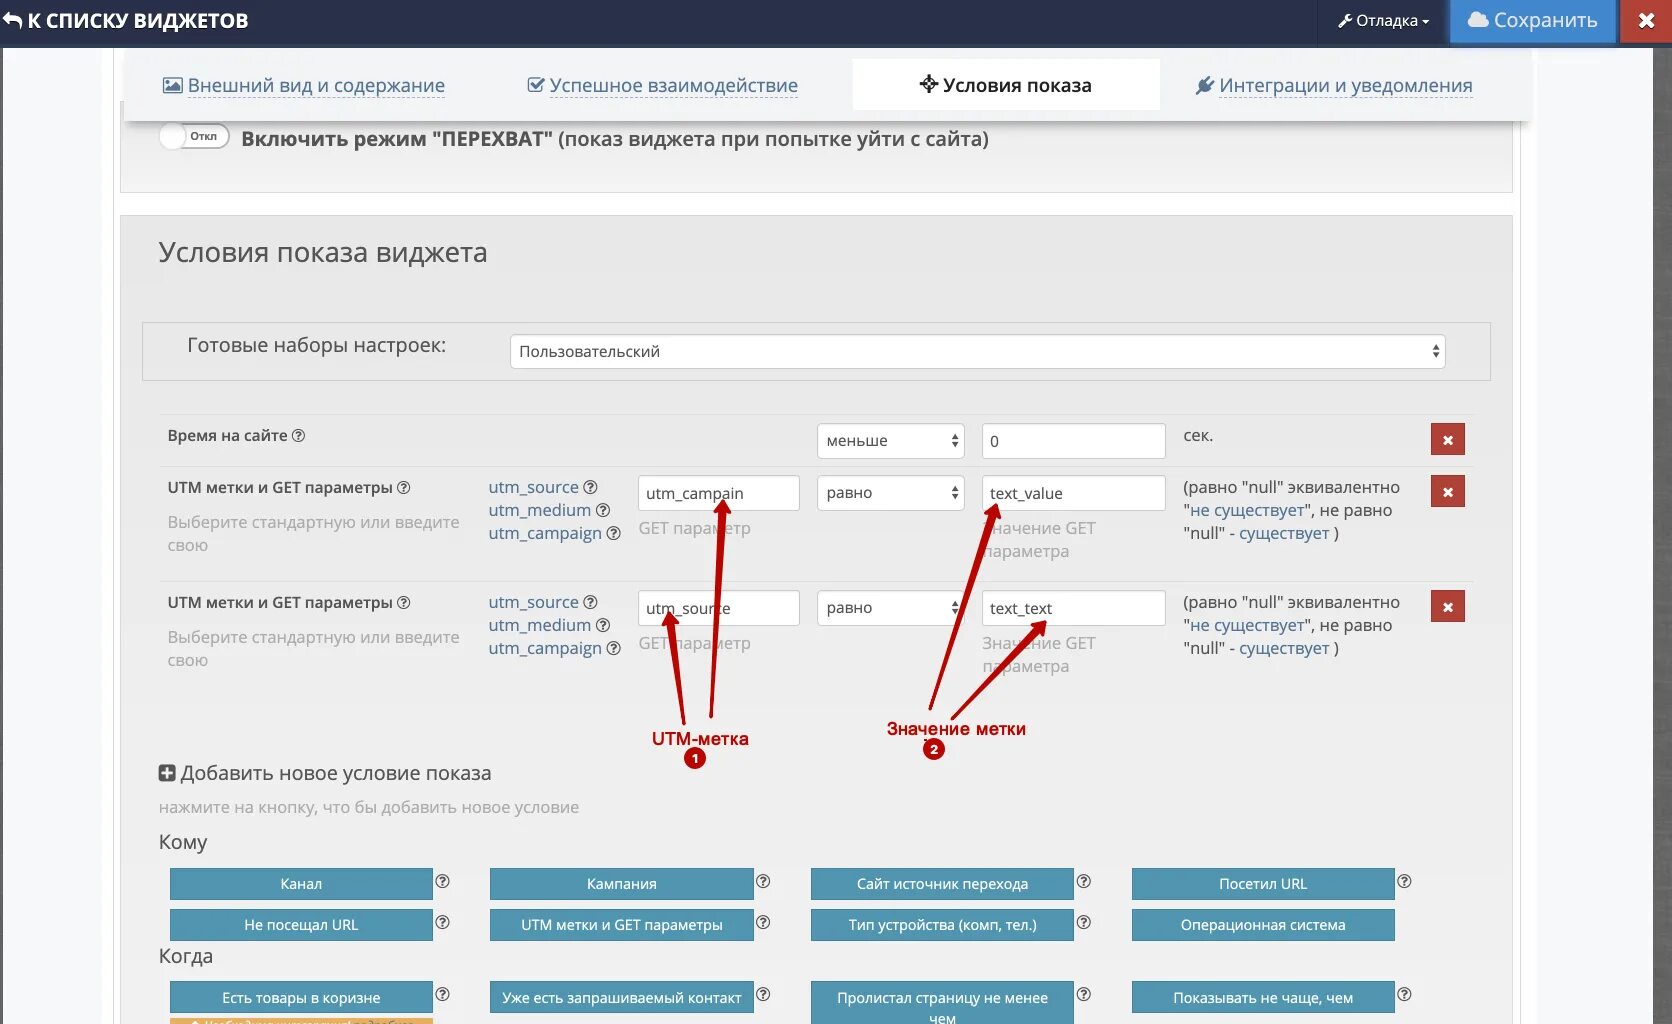This screenshot has height=1024, width=1672.
Task: Add the Операционная система condition
Action: 1263,925
